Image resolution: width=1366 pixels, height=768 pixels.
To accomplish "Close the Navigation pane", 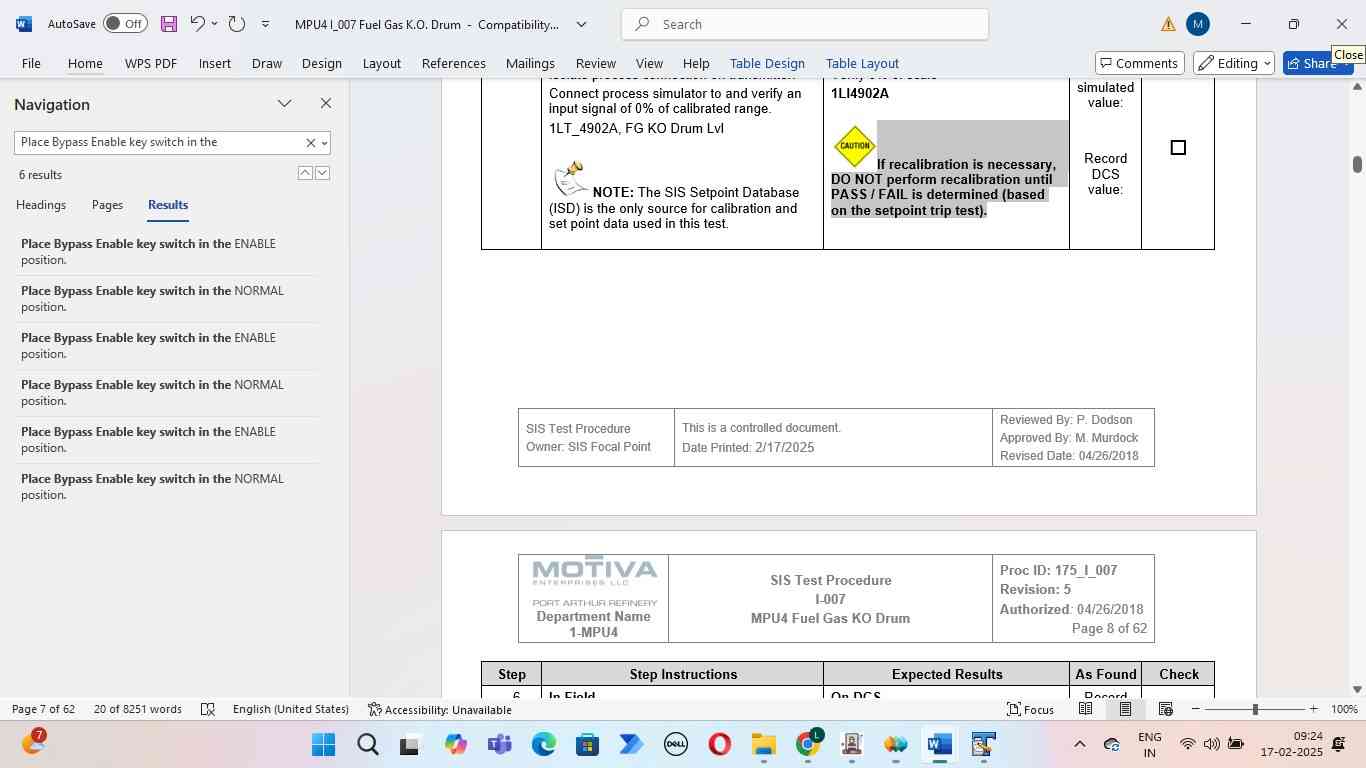I will click(326, 104).
